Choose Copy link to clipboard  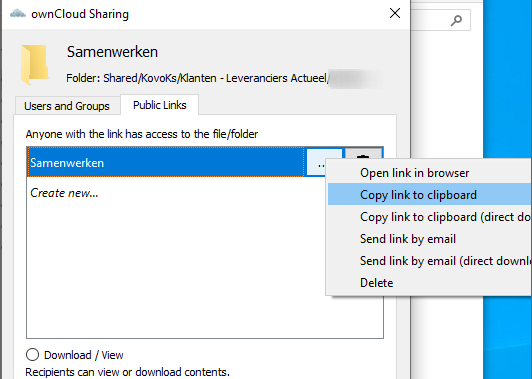click(429, 194)
